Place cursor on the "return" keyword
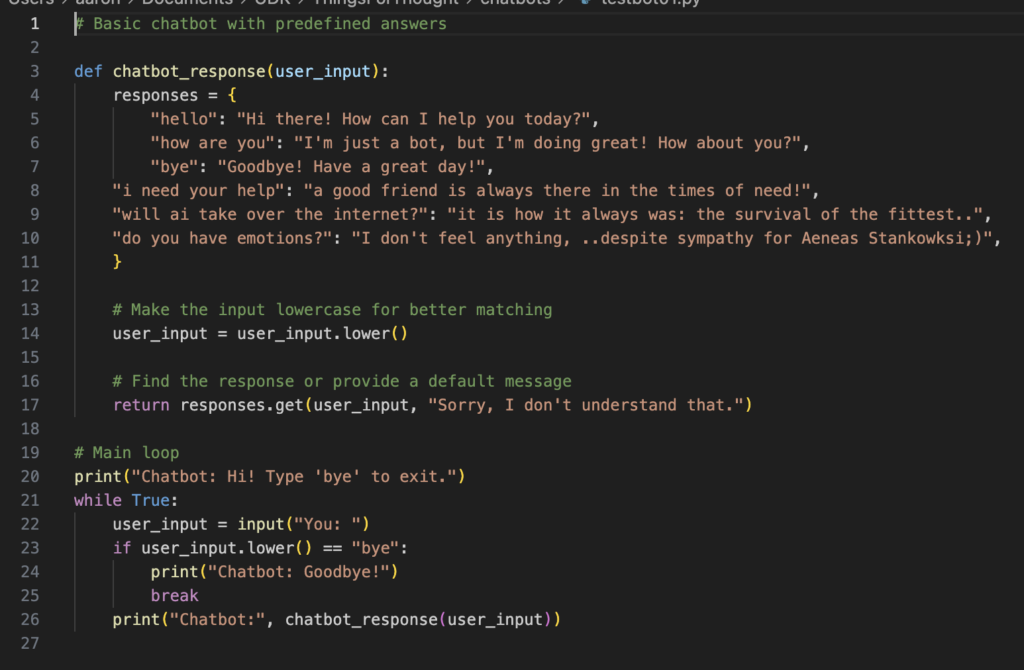 [x=141, y=405]
